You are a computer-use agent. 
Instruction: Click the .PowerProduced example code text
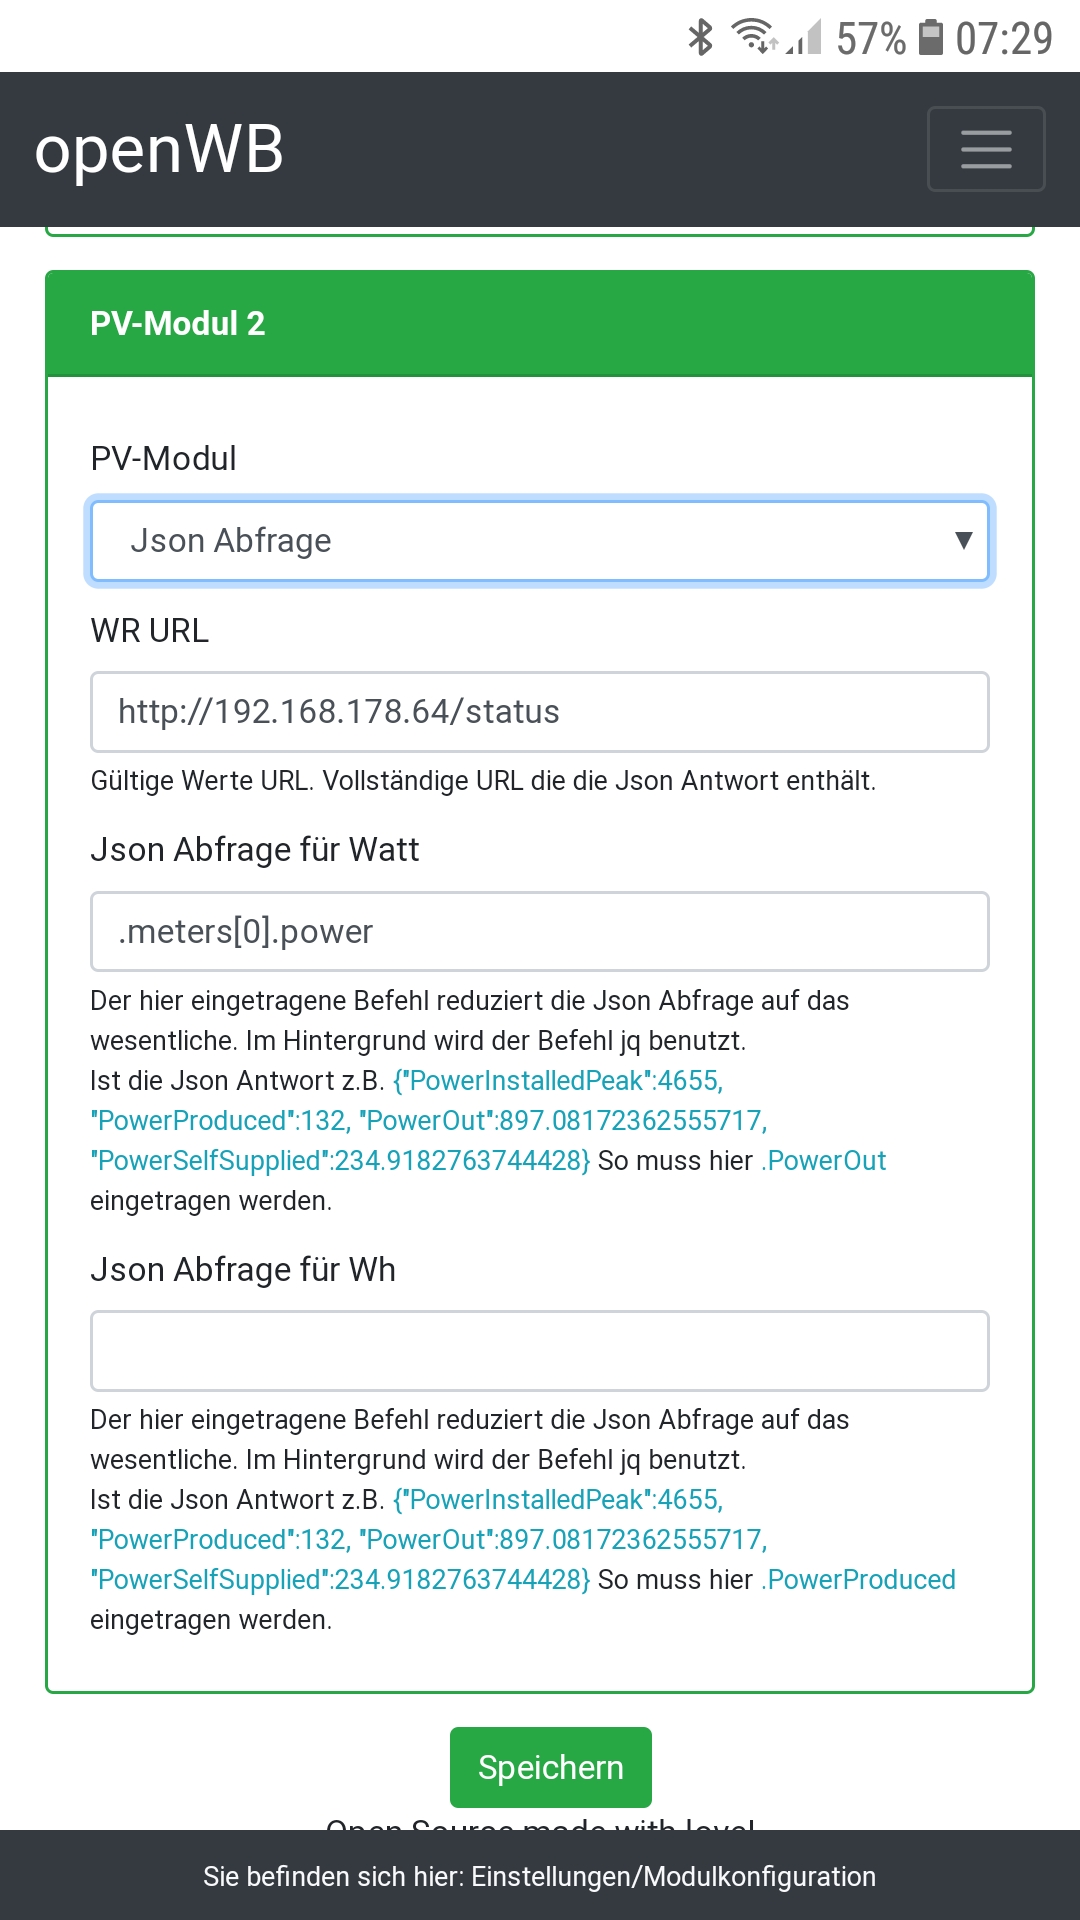click(x=859, y=1580)
